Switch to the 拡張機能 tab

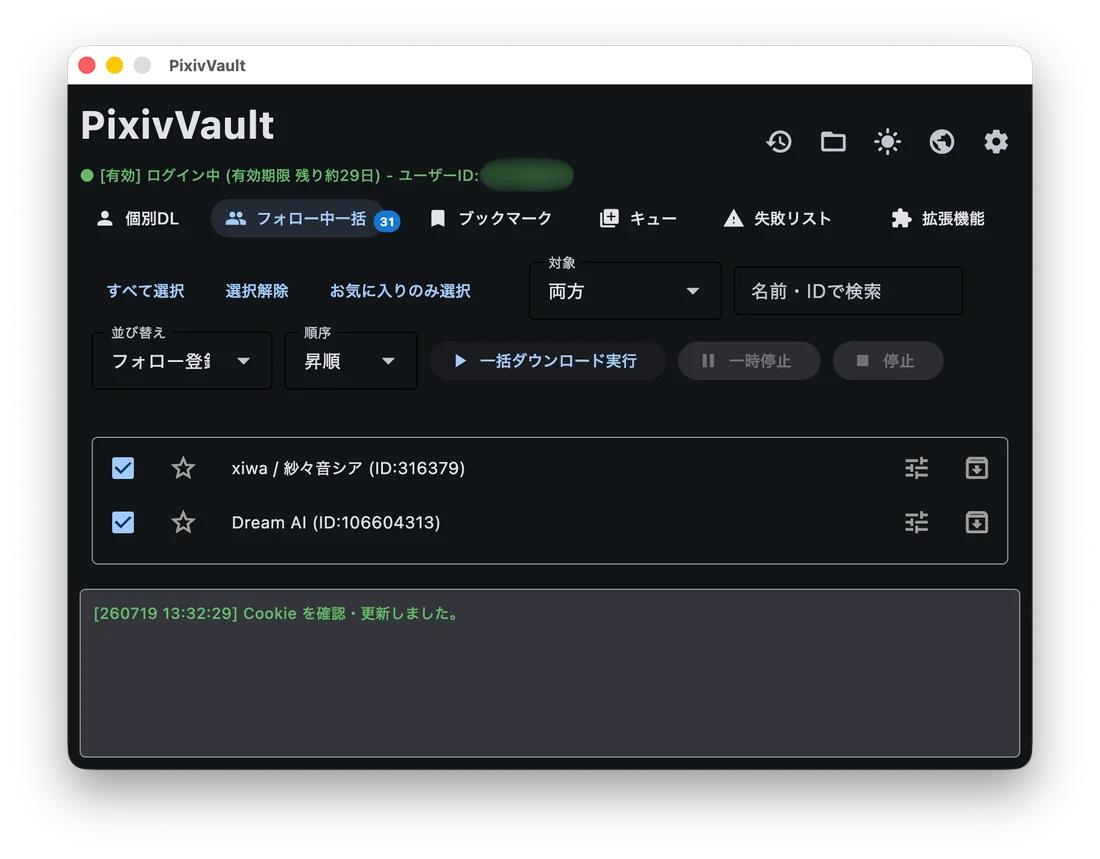[938, 218]
